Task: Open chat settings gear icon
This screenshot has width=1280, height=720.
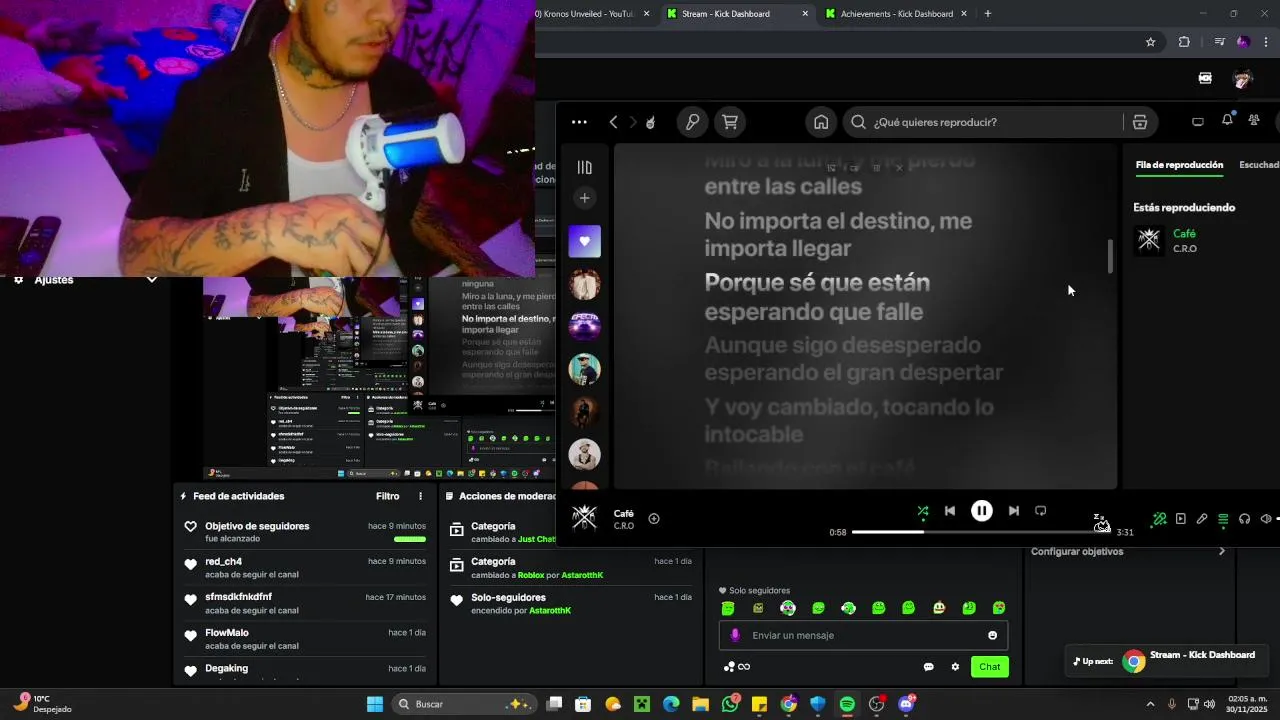Action: (955, 667)
